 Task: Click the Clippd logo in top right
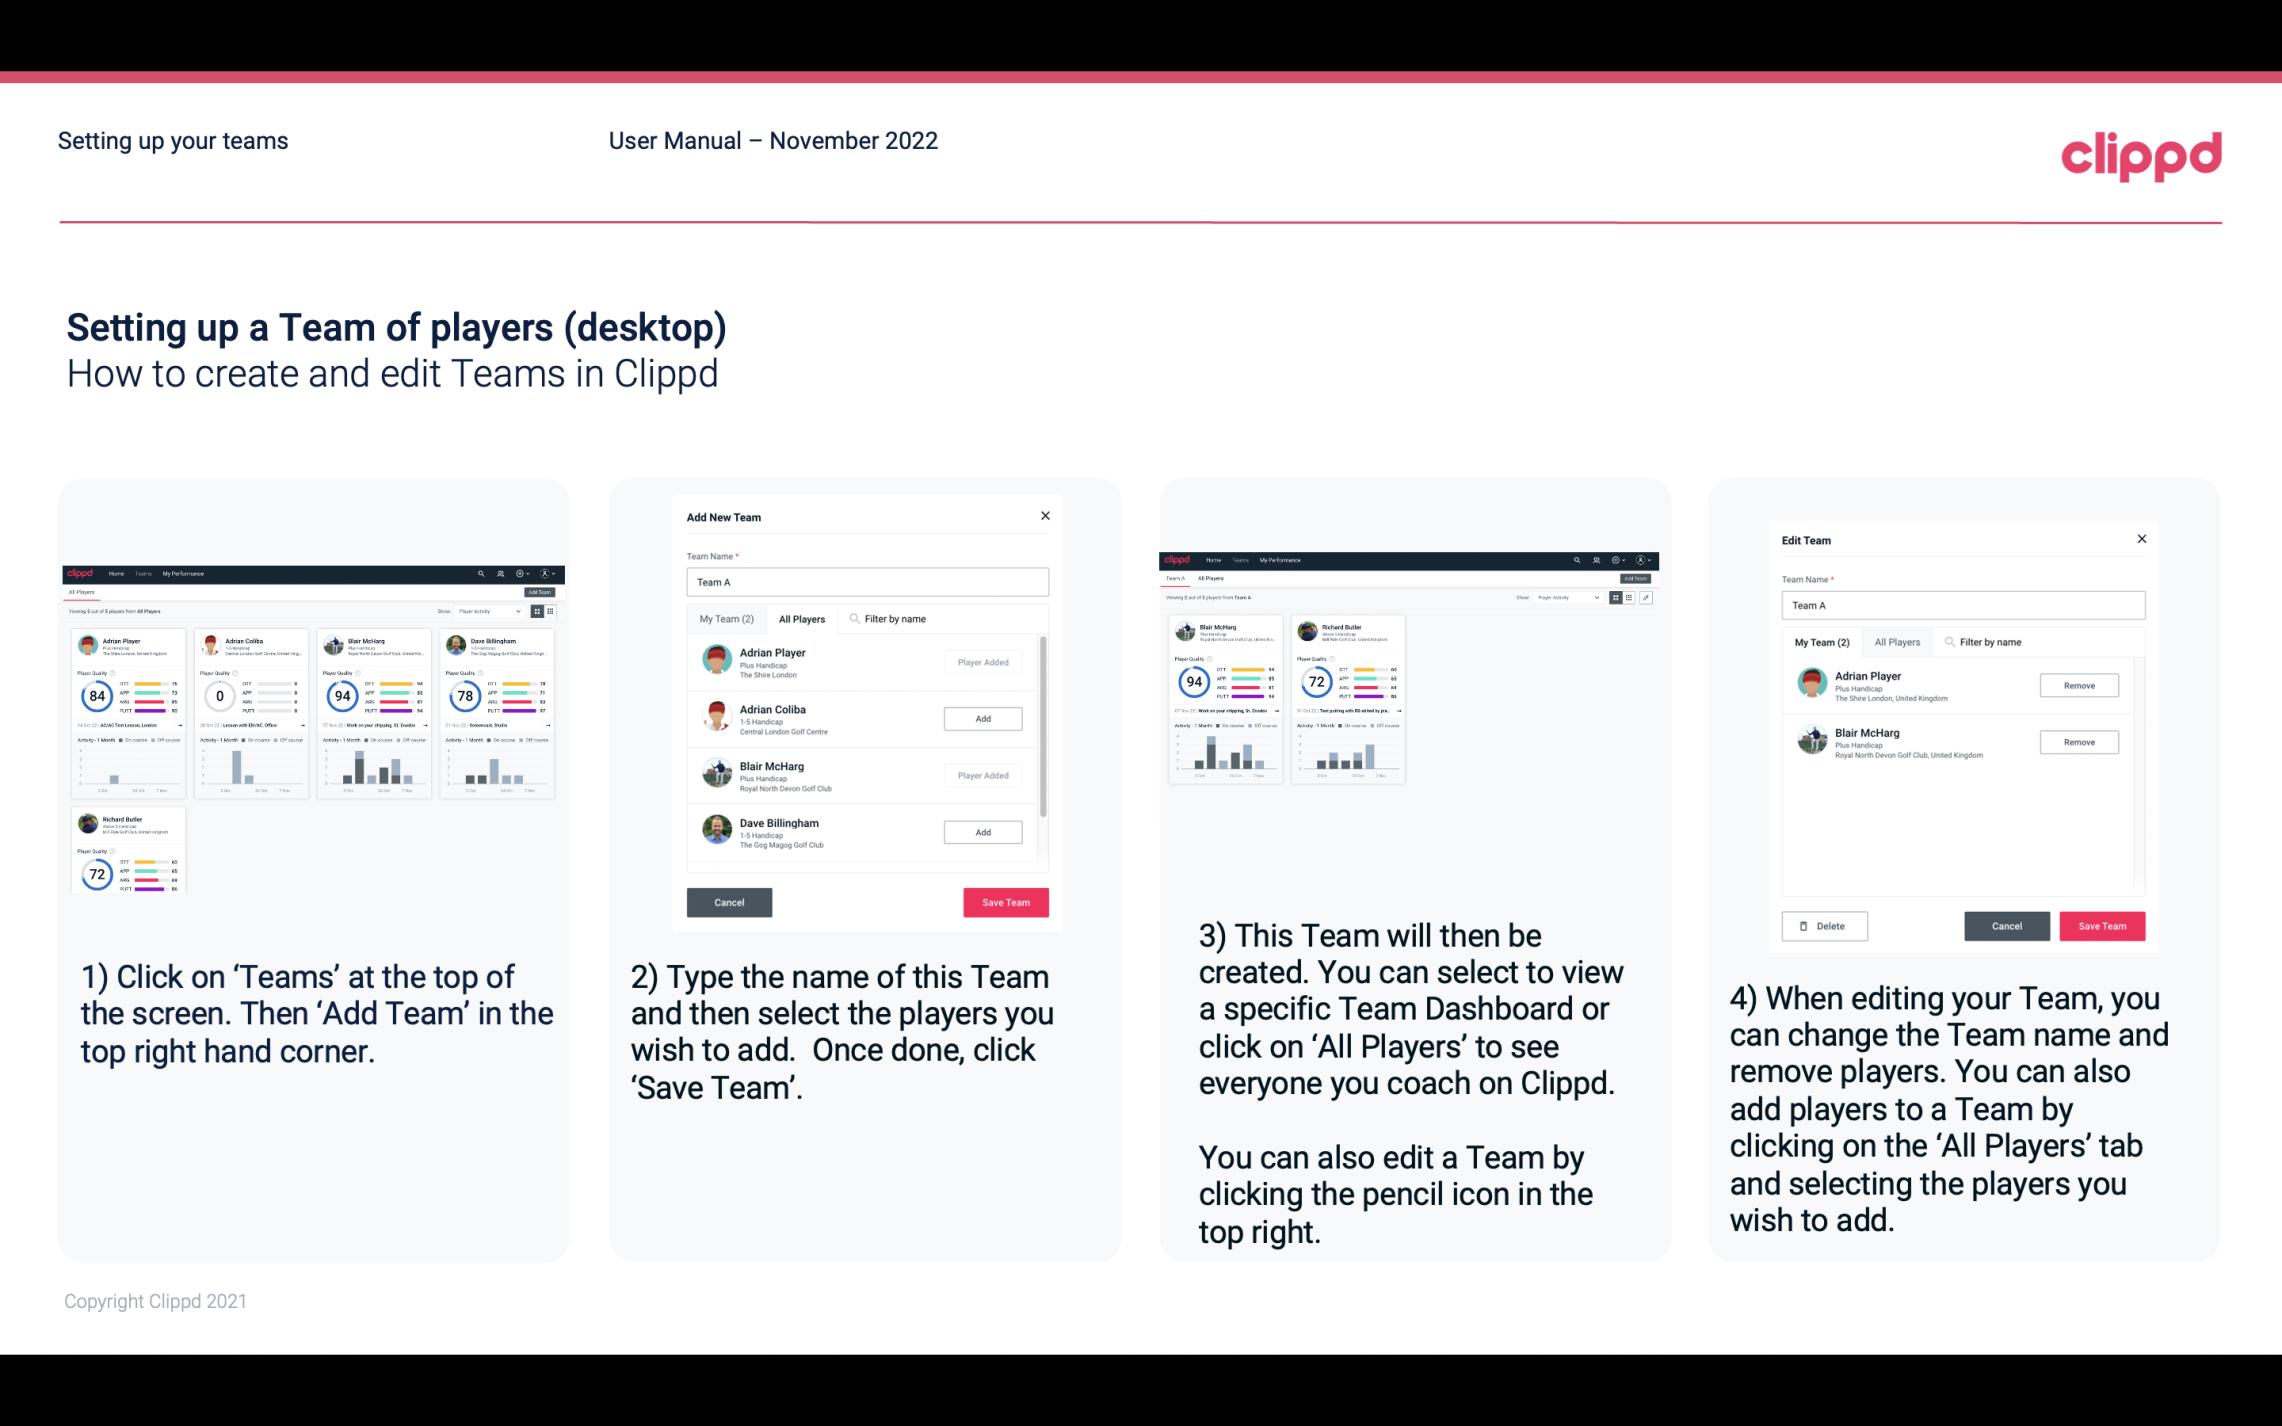(2141, 154)
